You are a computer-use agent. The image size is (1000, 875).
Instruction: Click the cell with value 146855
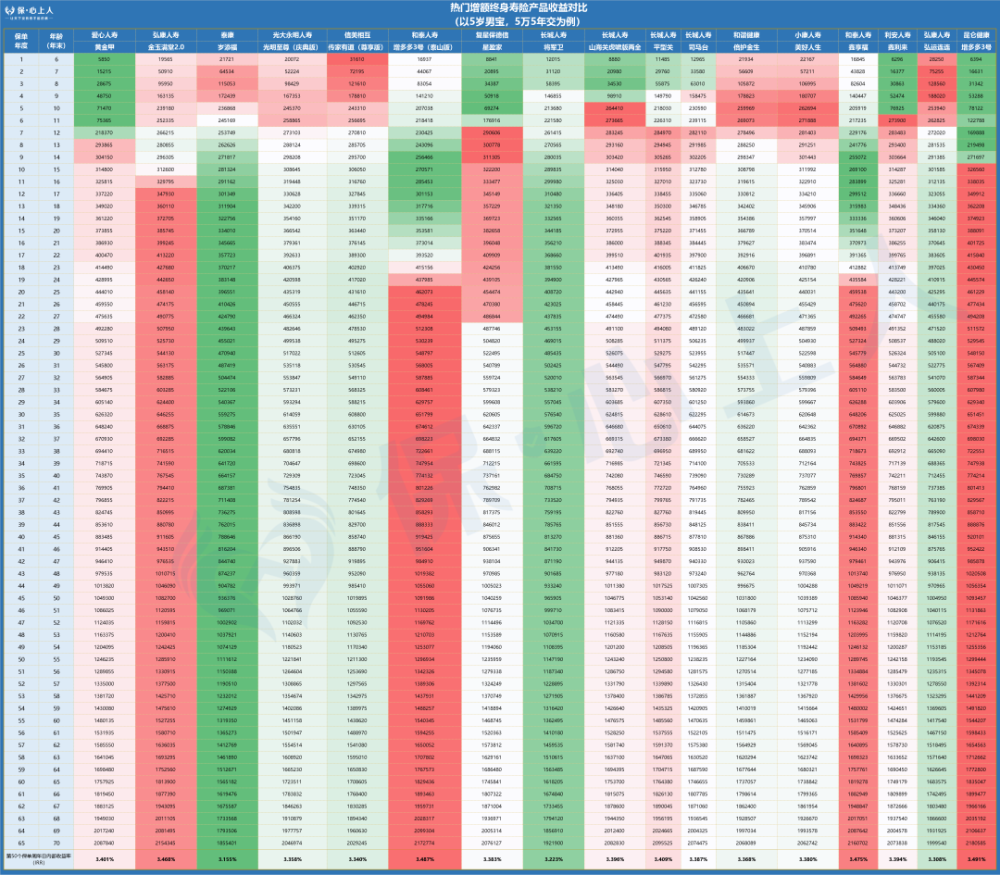click(553, 96)
